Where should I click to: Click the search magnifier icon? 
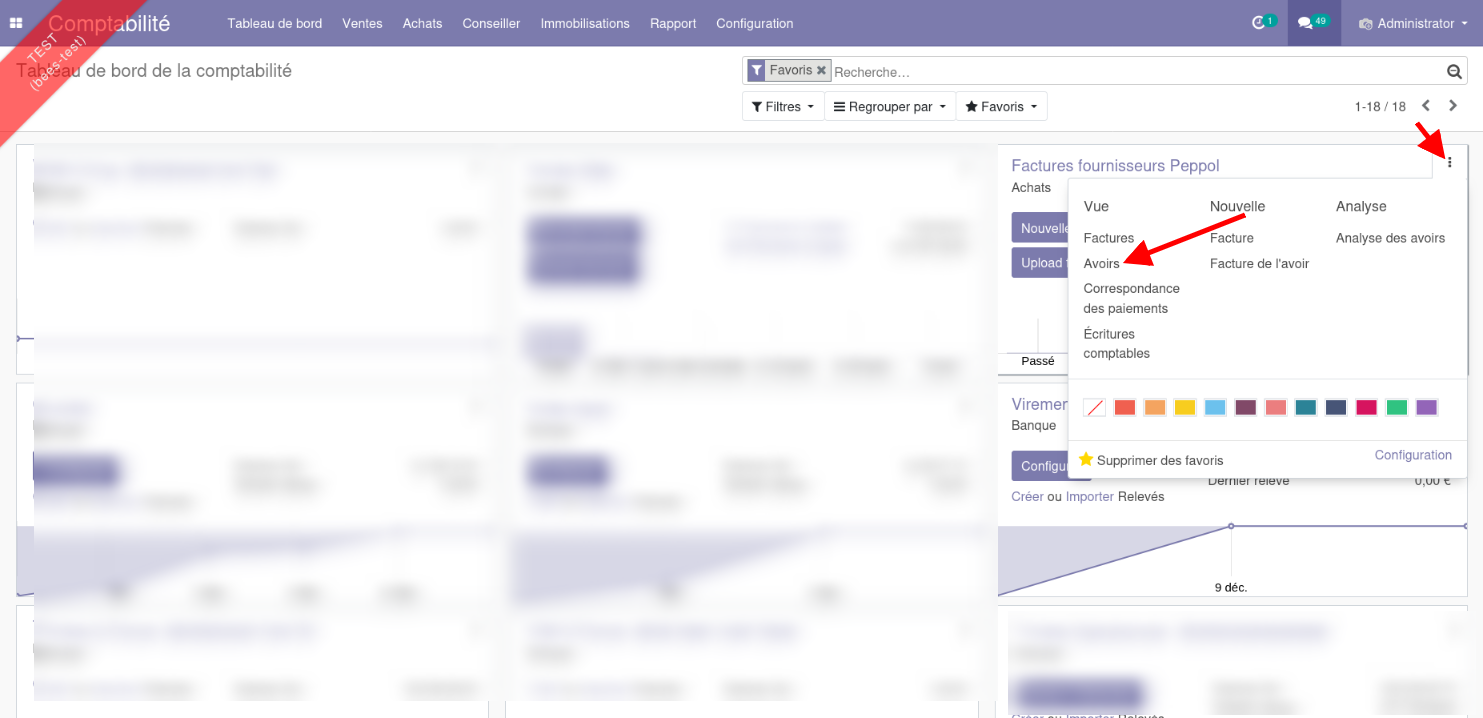tap(1454, 72)
